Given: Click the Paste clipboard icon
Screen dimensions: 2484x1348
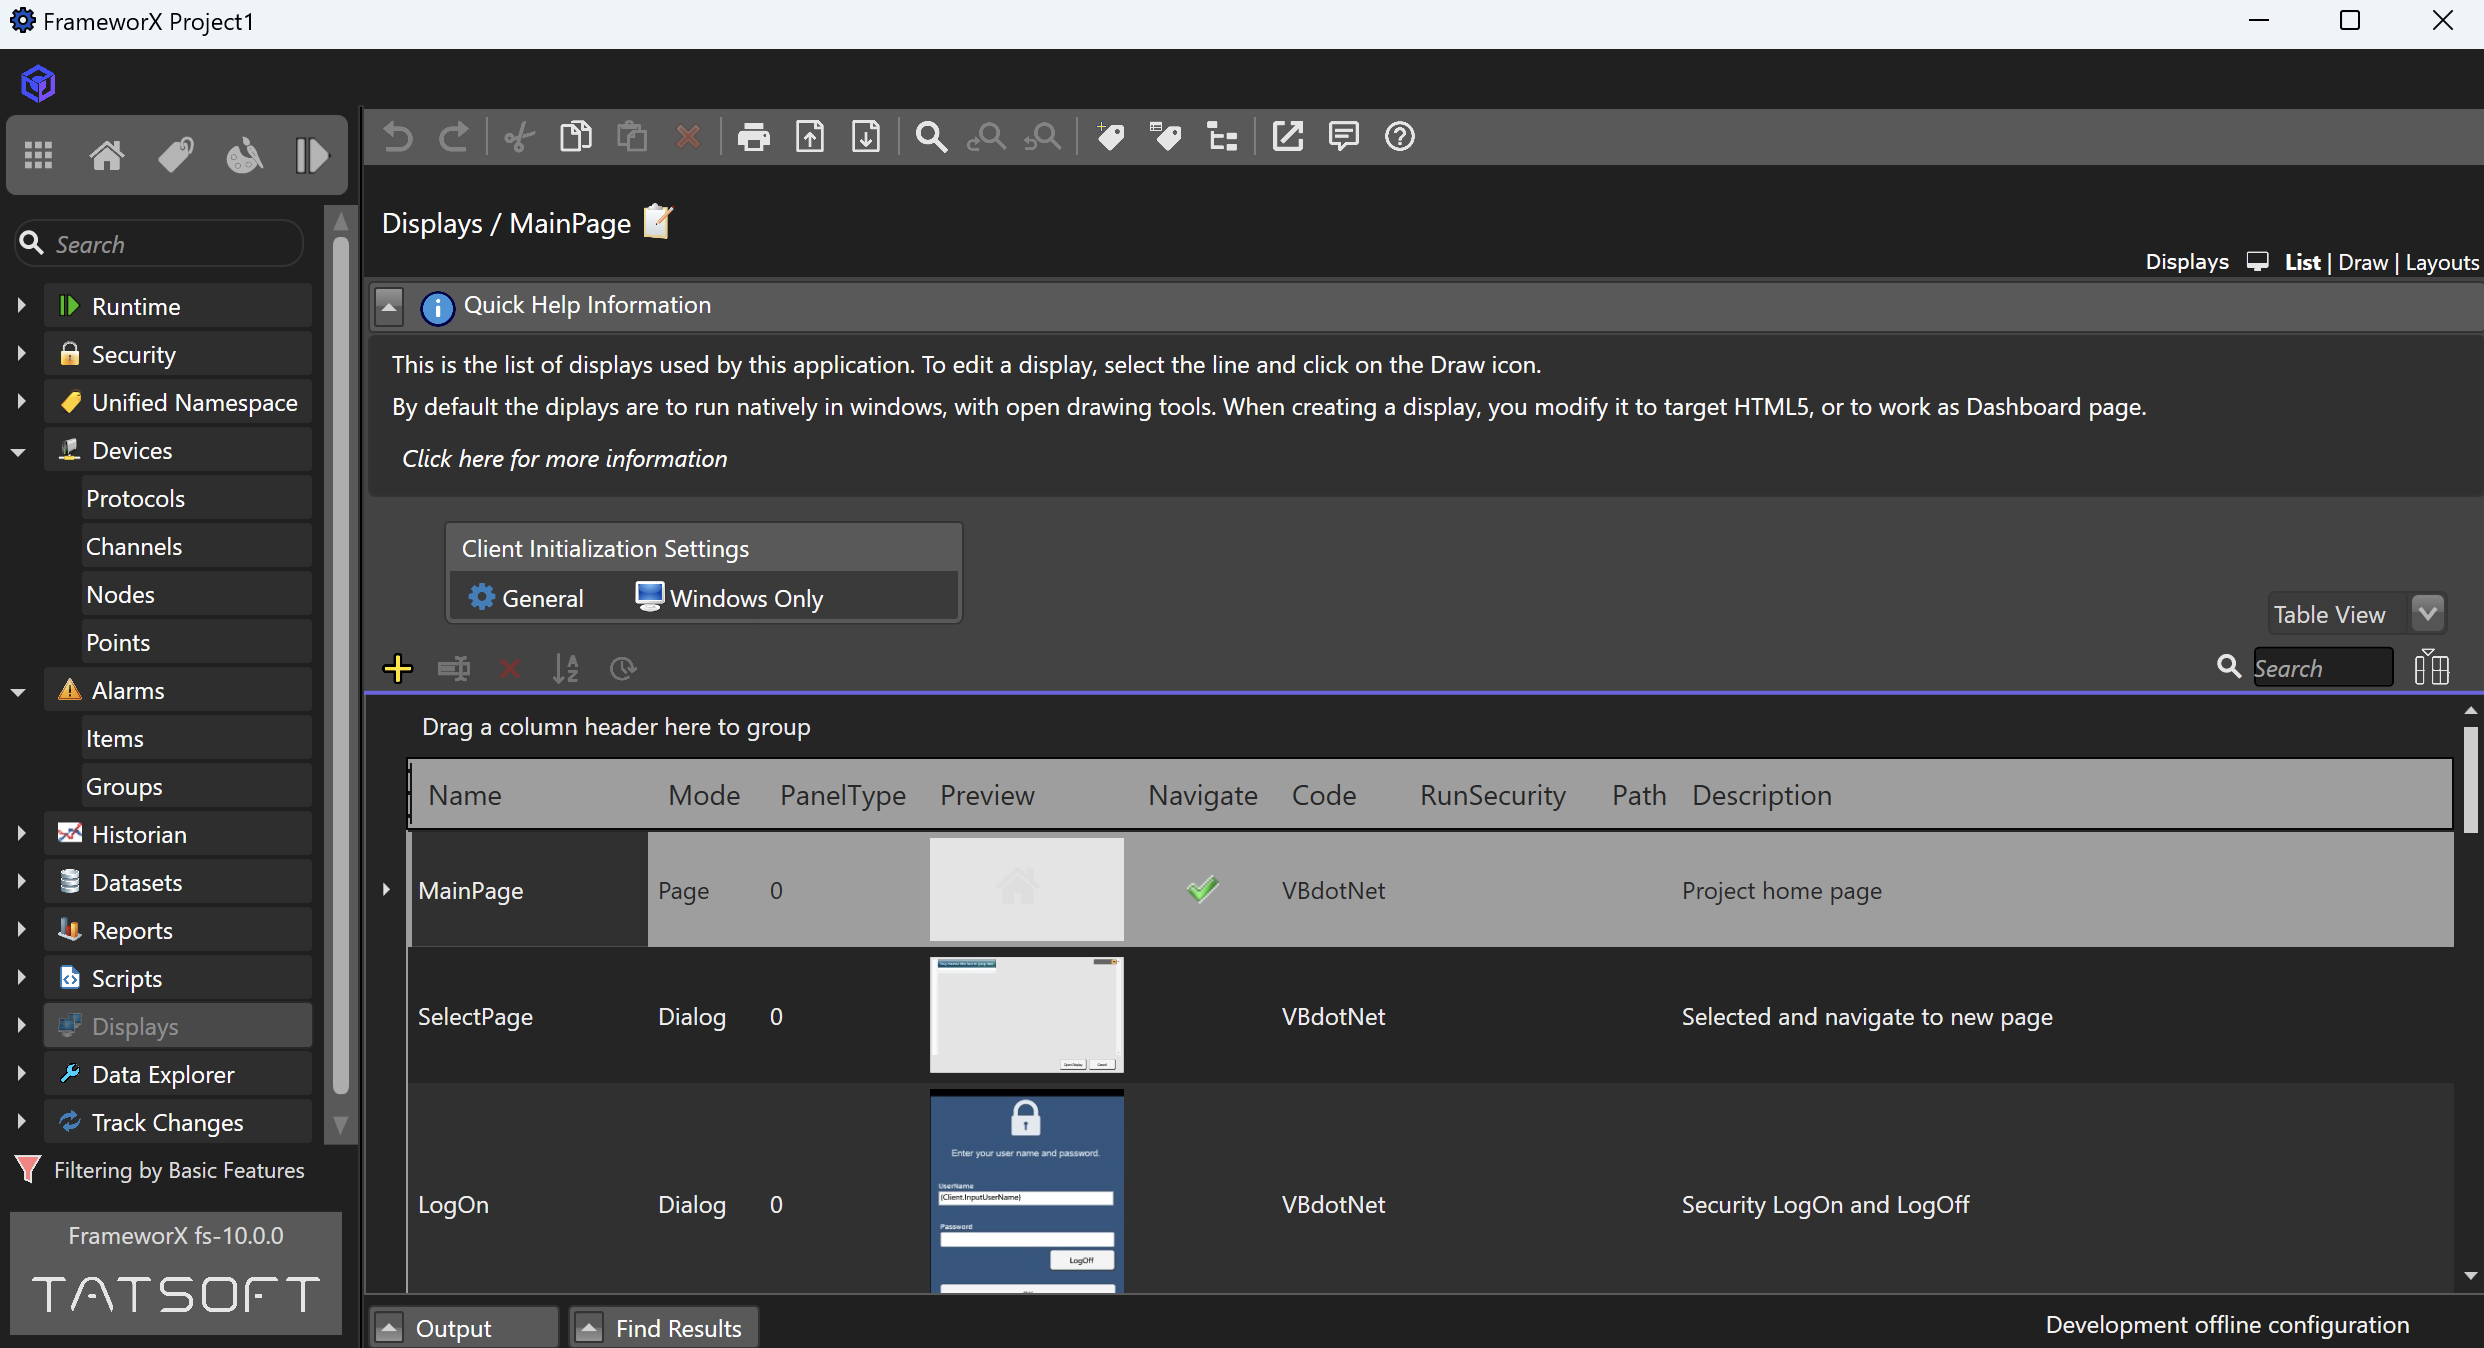Looking at the screenshot, I should (x=632, y=136).
